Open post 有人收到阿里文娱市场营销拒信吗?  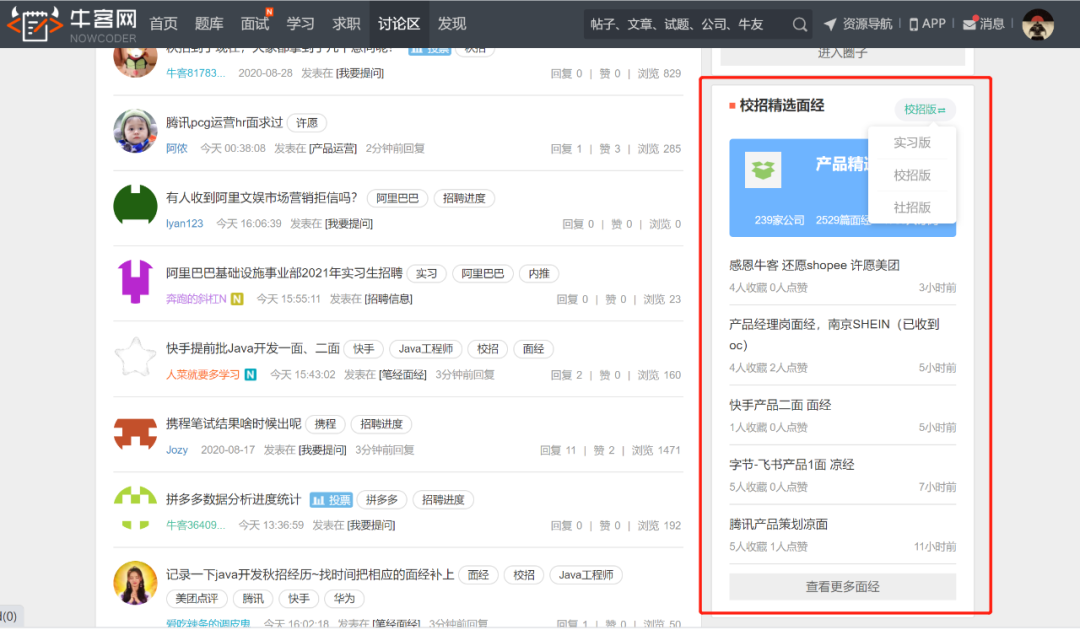[x=262, y=198]
